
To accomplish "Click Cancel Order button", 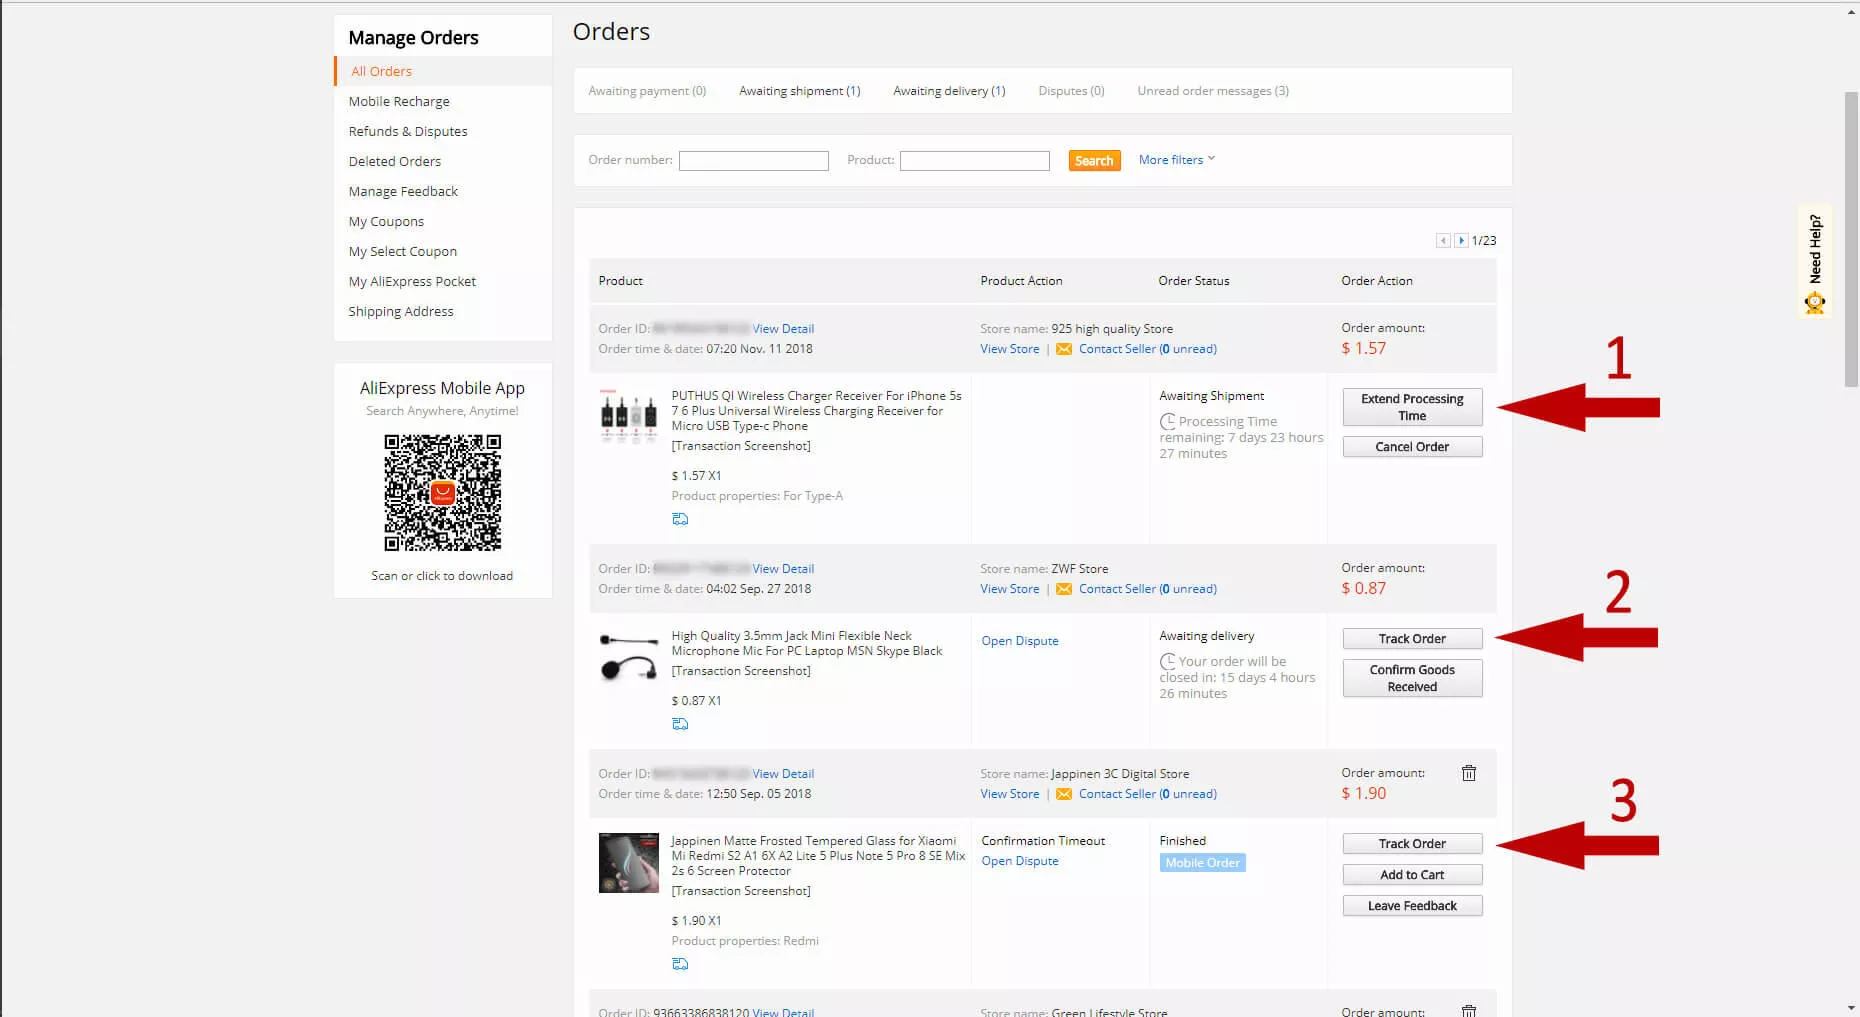I will [x=1412, y=447].
